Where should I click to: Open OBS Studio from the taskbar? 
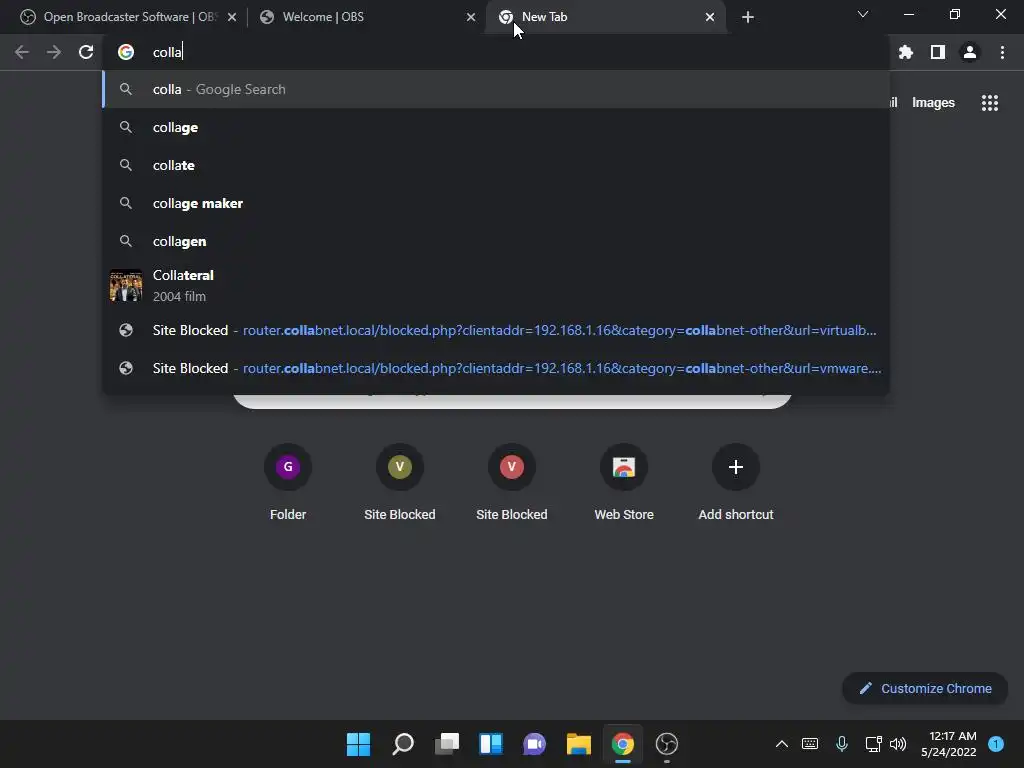(667, 744)
